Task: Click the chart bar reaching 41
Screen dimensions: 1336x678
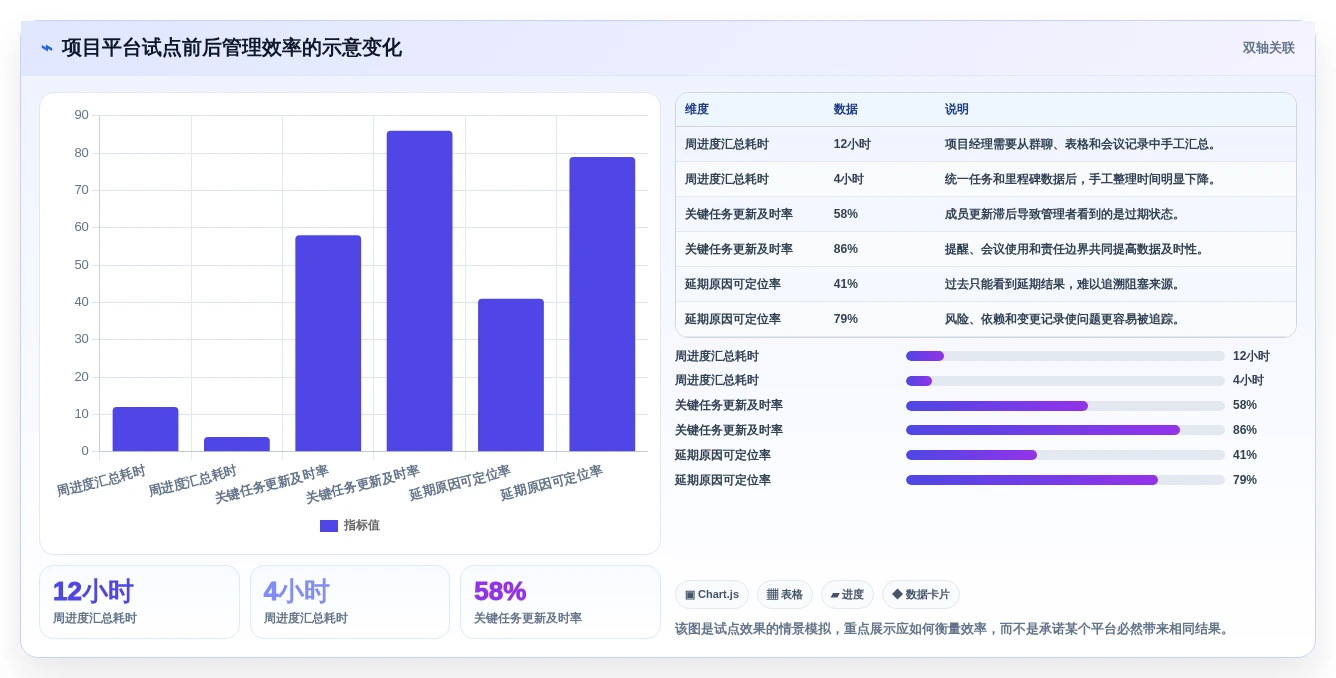Action: 511,375
